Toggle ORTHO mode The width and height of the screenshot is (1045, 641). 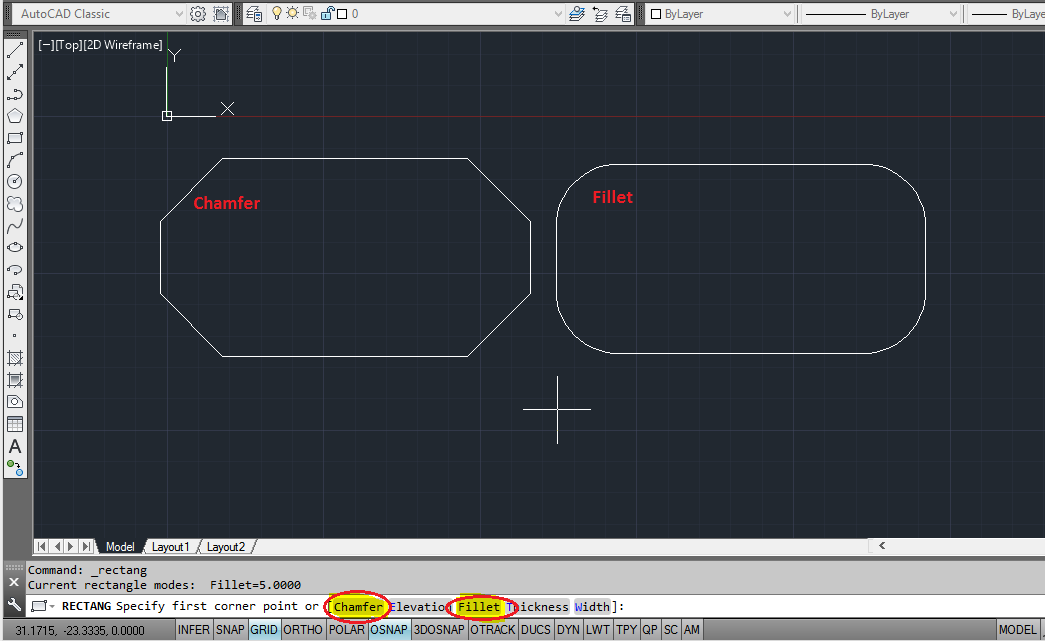click(303, 630)
